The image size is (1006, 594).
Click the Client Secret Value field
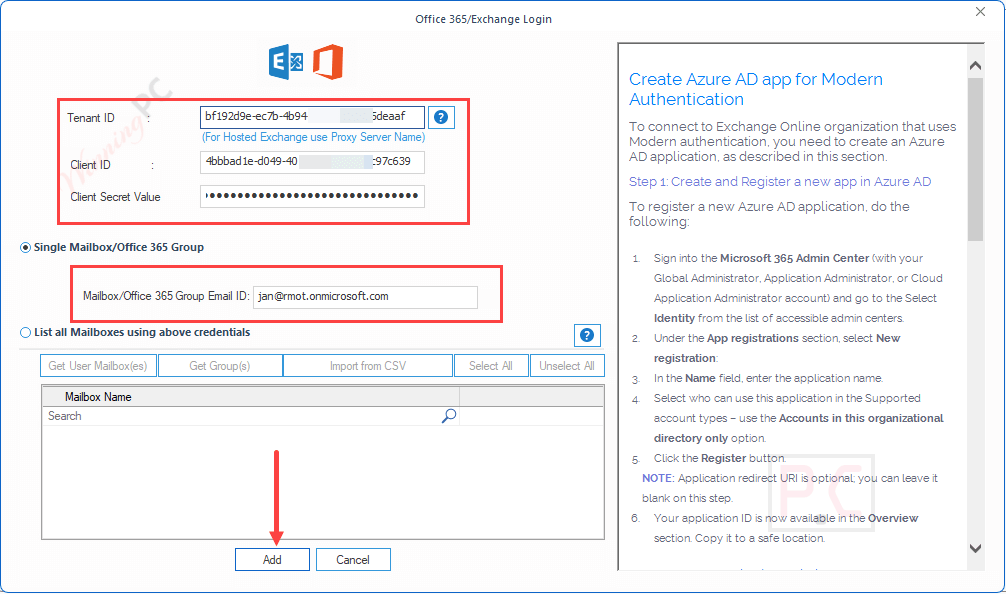tap(312, 196)
